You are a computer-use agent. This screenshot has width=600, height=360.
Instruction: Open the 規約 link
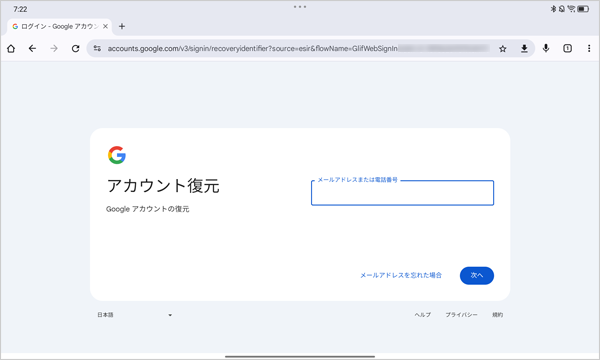point(497,315)
